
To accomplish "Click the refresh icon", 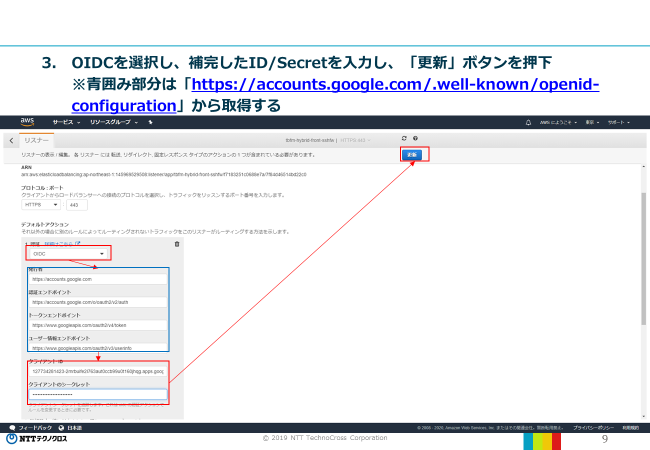I will pos(404,138).
